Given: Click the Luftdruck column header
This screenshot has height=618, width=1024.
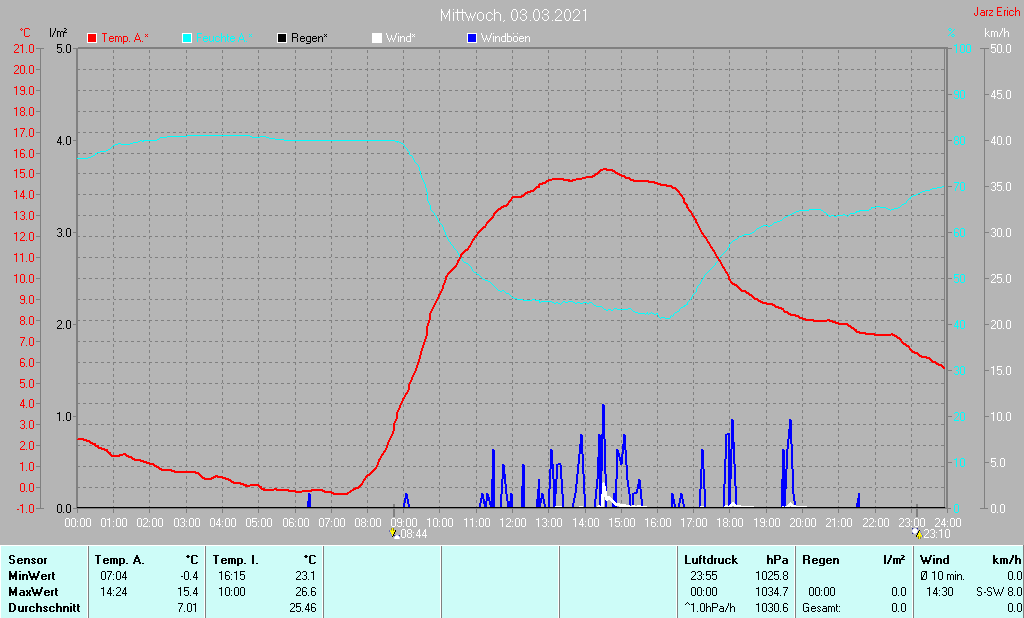Looking at the screenshot, I should (709, 560).
